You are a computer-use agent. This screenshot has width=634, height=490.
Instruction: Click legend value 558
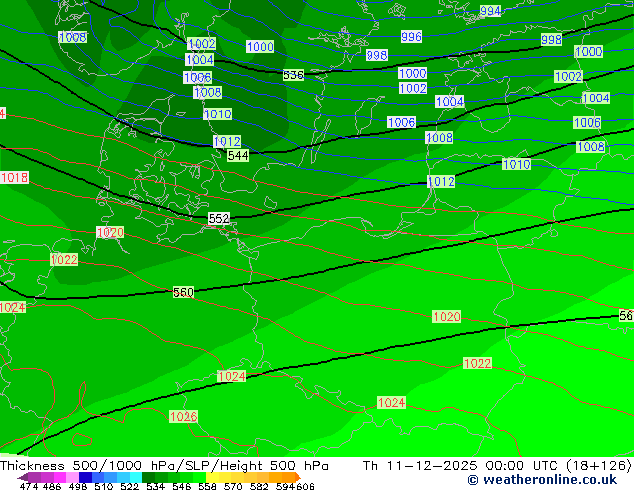pos(207,486)
